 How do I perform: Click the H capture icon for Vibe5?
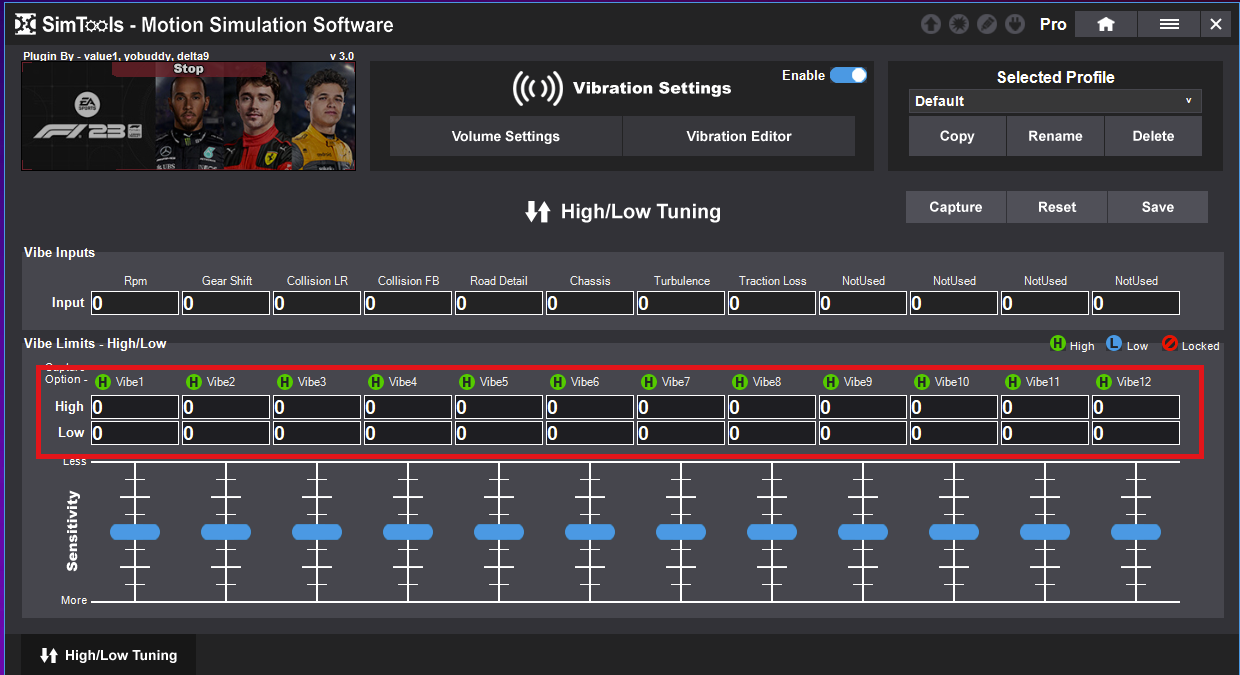(467, 381)
